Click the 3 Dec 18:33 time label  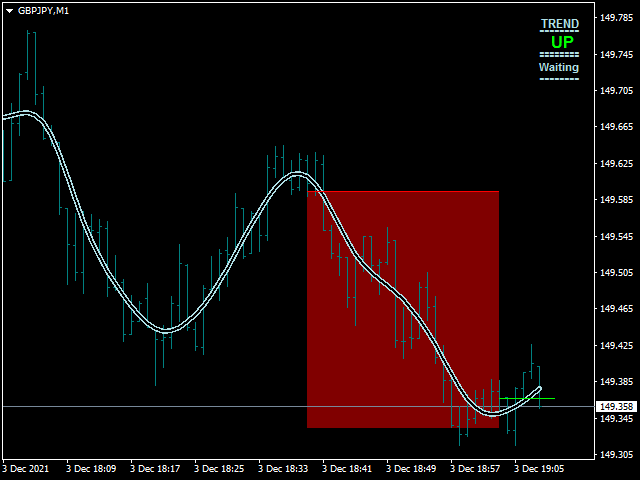click(x=283, y=468)
